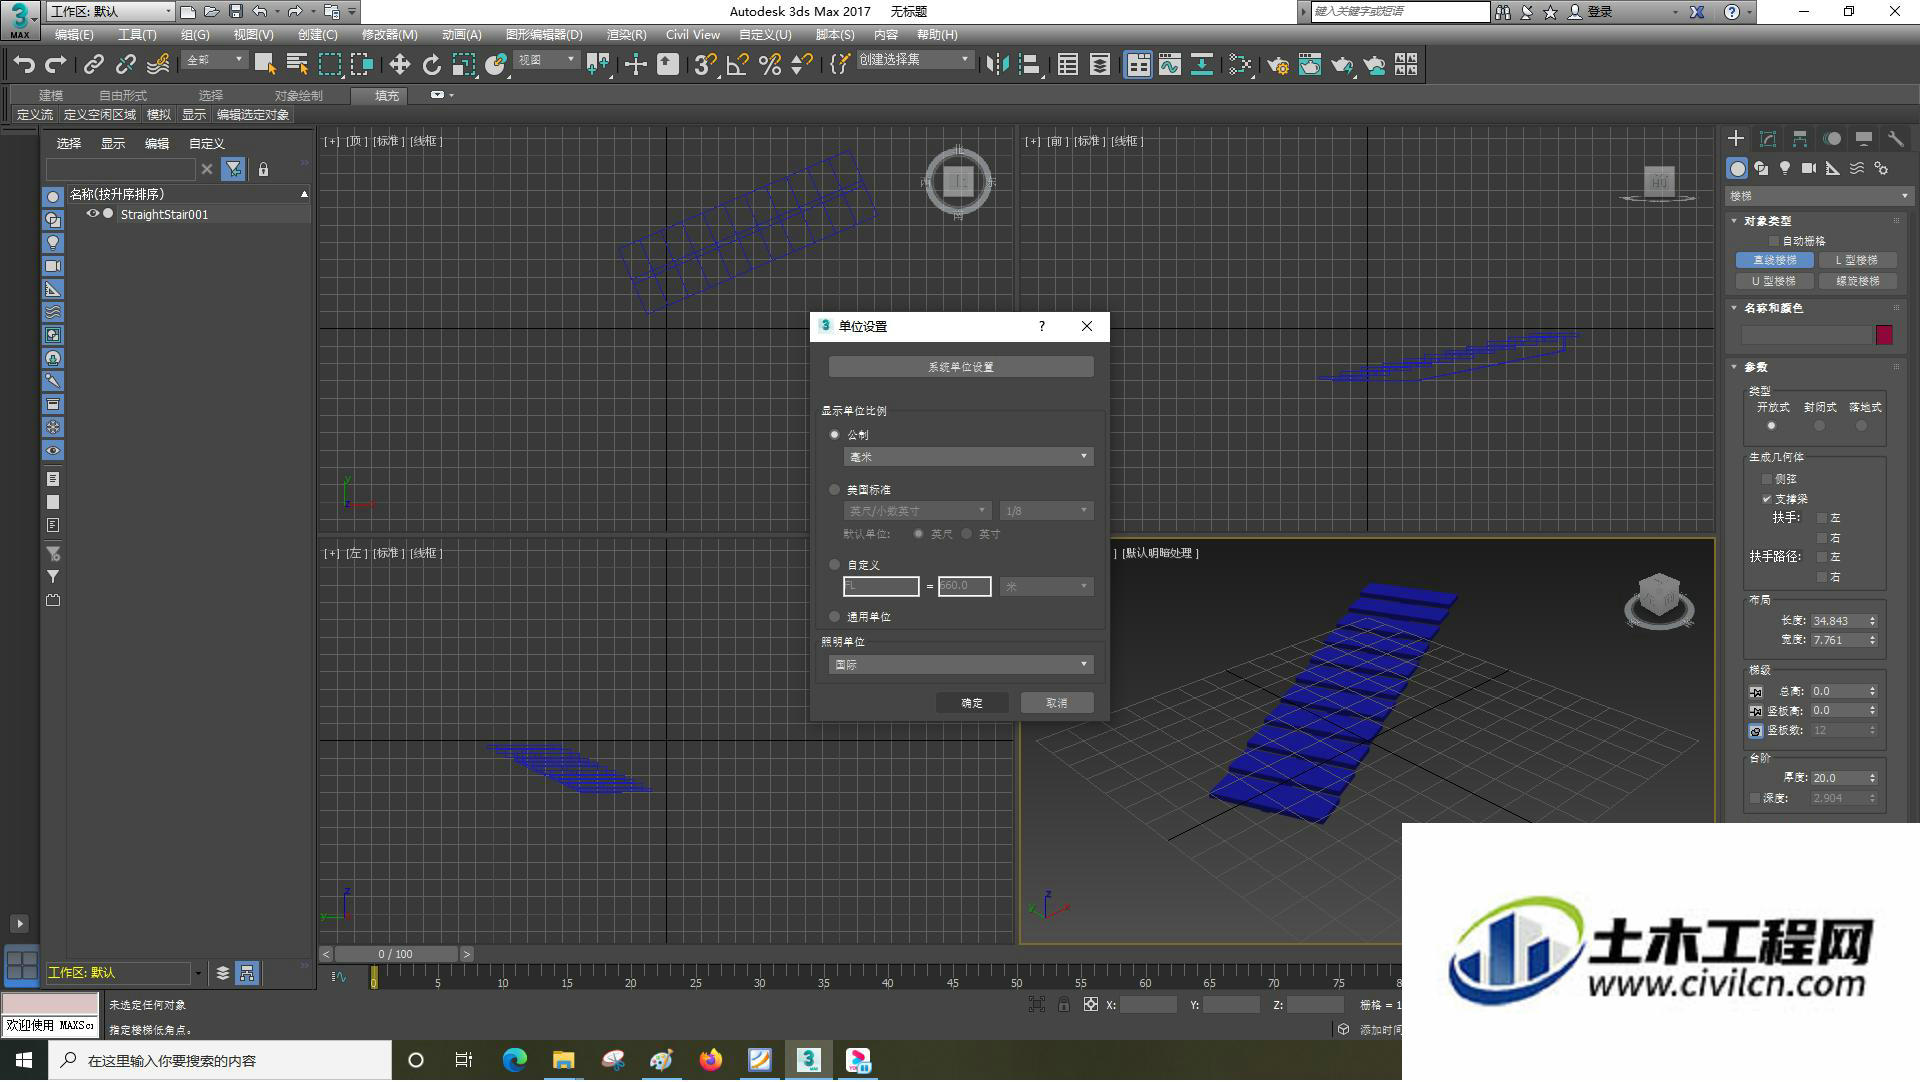Activate the Select and Rotate tool
This screenshot has height=1082, width=1920.
pyautogui.click(x=431, y=65)
